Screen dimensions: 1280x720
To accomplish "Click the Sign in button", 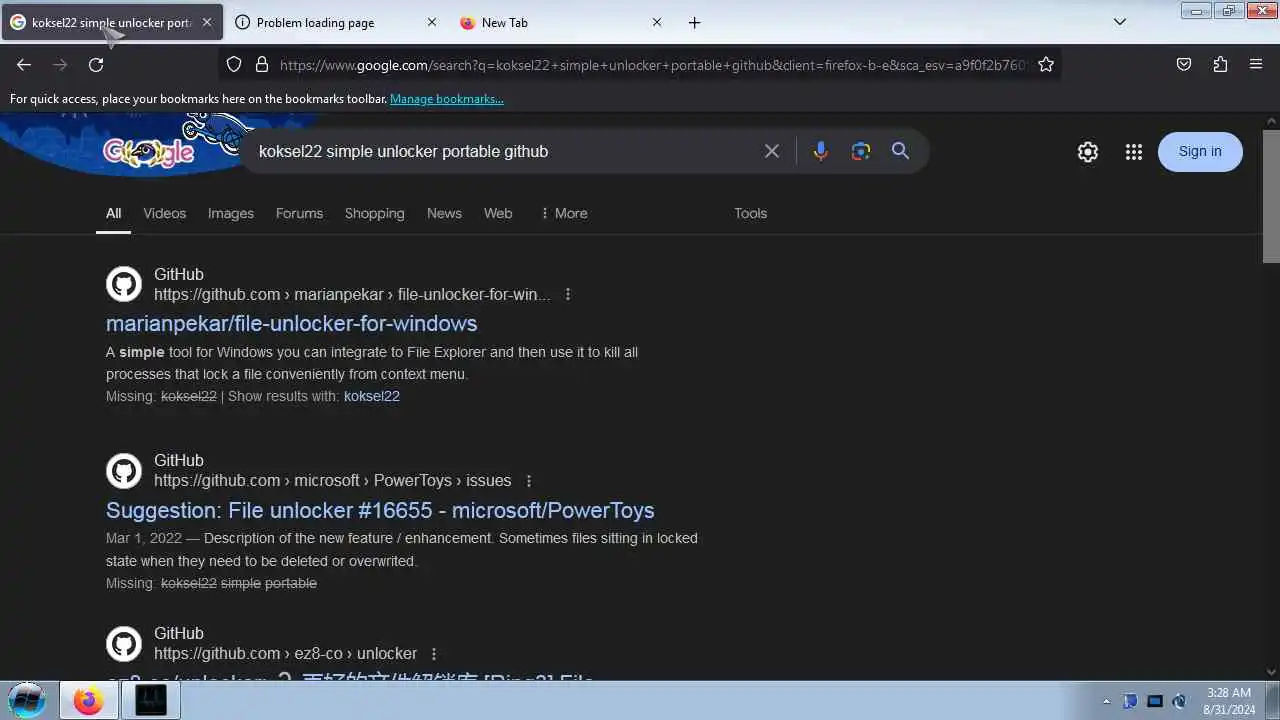I will 1200,152.
